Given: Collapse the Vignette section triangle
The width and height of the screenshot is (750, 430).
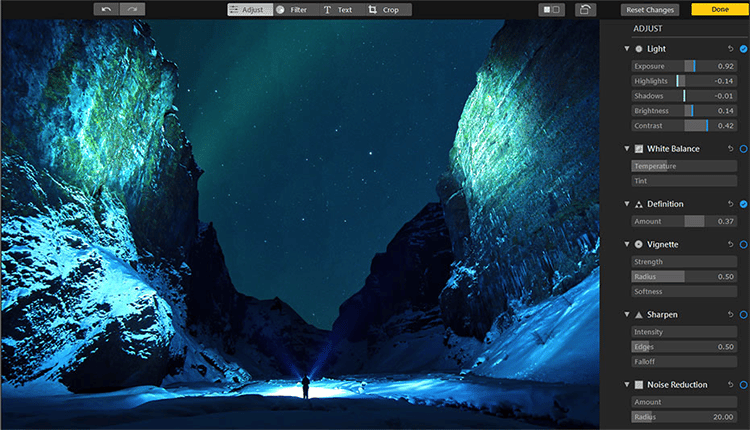Looking at the screenshot, I should pos(626,244).
